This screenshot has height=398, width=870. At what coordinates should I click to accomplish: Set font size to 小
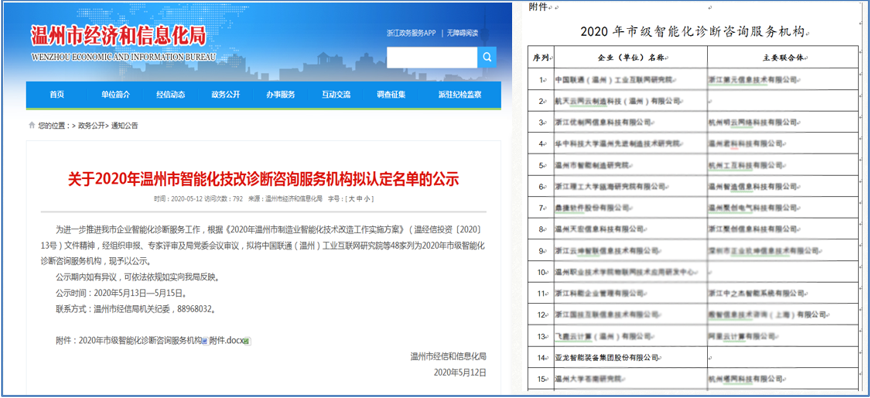pyautogui.click(x=368, y=198)
